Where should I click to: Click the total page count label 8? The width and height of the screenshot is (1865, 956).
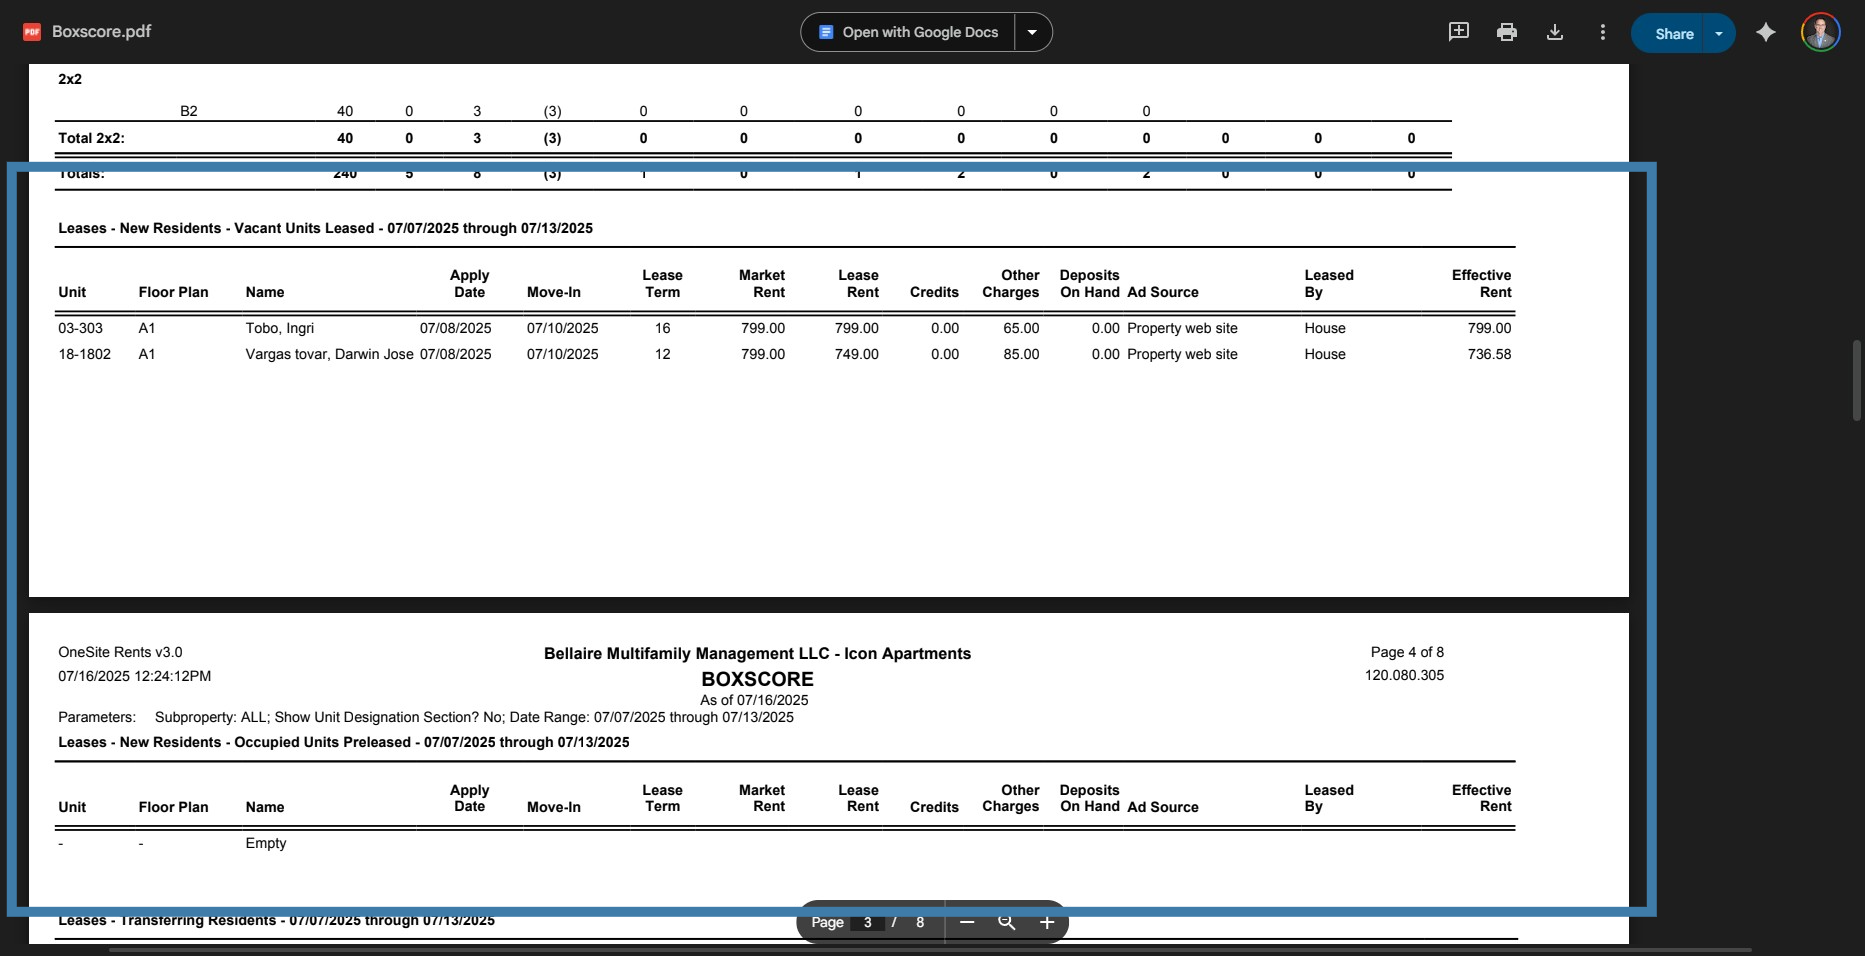919,922
